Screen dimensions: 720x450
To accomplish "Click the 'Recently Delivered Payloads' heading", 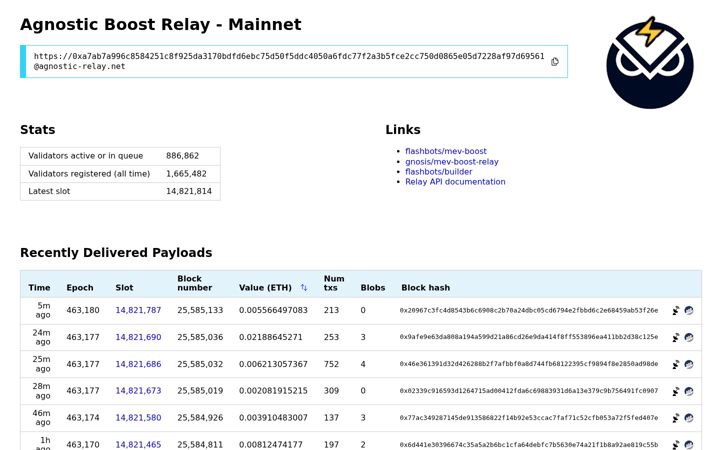I will (116, 253).
